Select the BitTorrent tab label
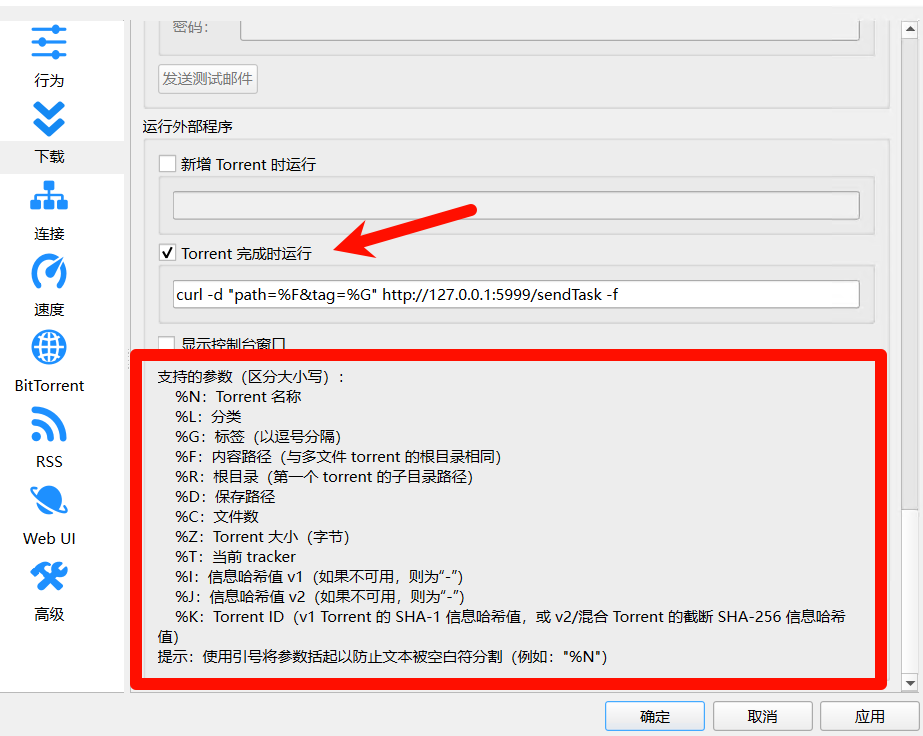This screenshot has width=923, height=736. coord(49,386)
